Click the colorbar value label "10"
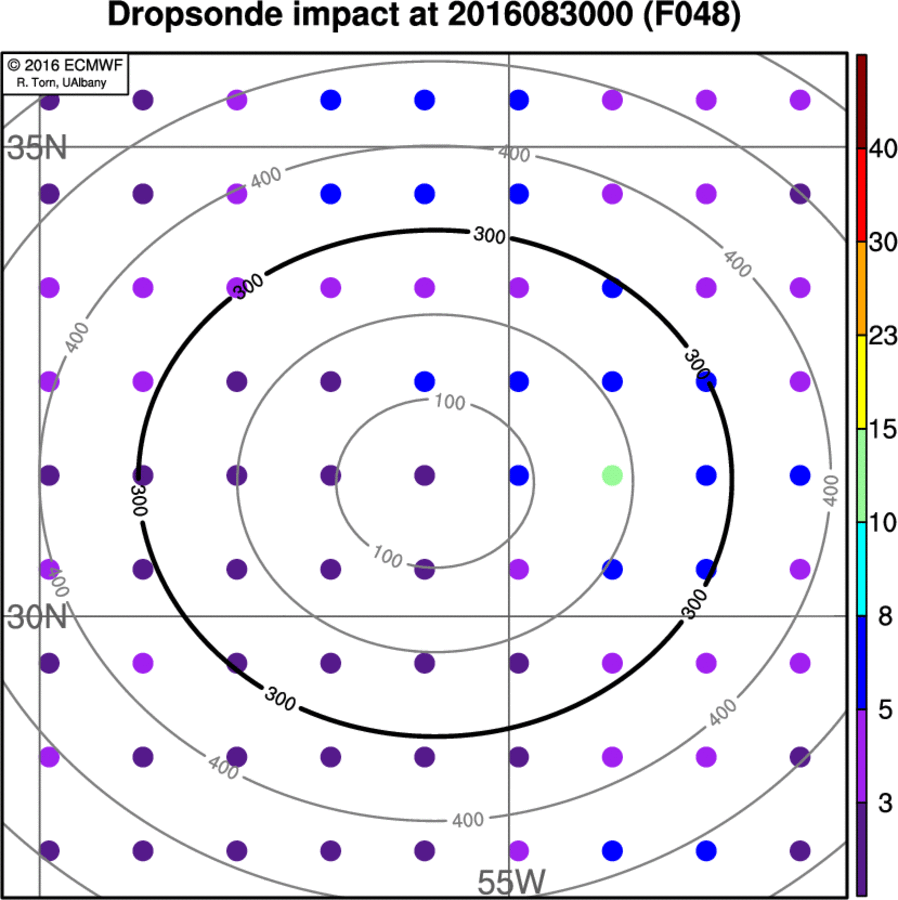The width and height of the screenshot is (898, 900). (x=883, y=522)
